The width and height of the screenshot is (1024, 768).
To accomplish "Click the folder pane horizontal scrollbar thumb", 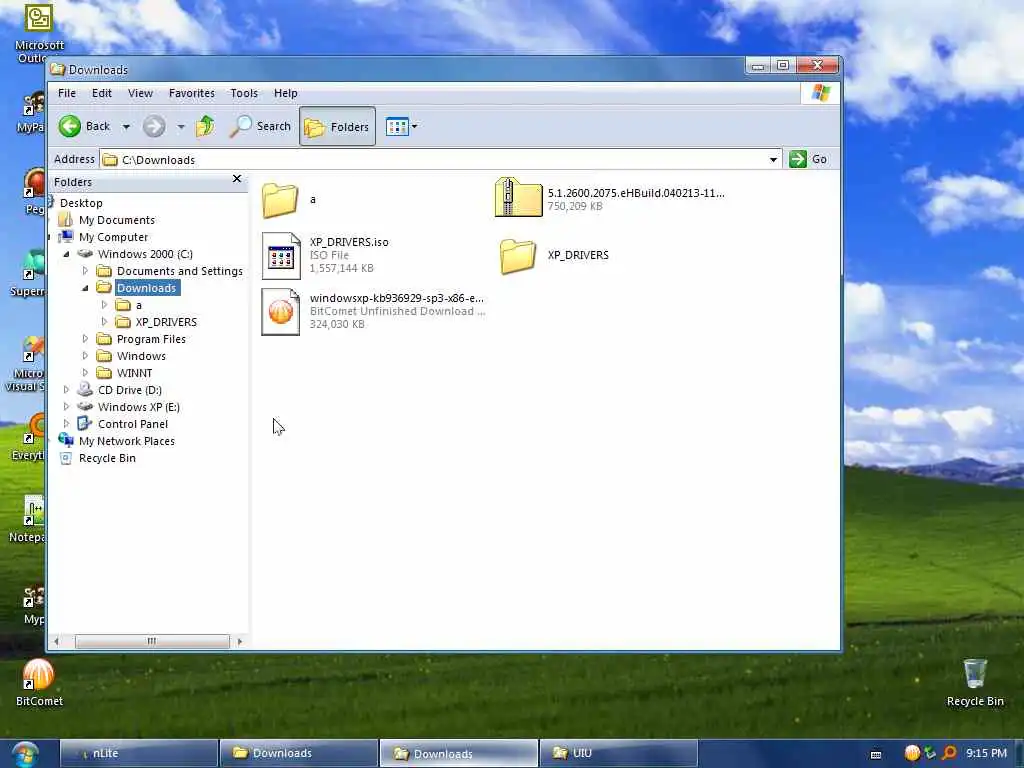I will point(152,641).
